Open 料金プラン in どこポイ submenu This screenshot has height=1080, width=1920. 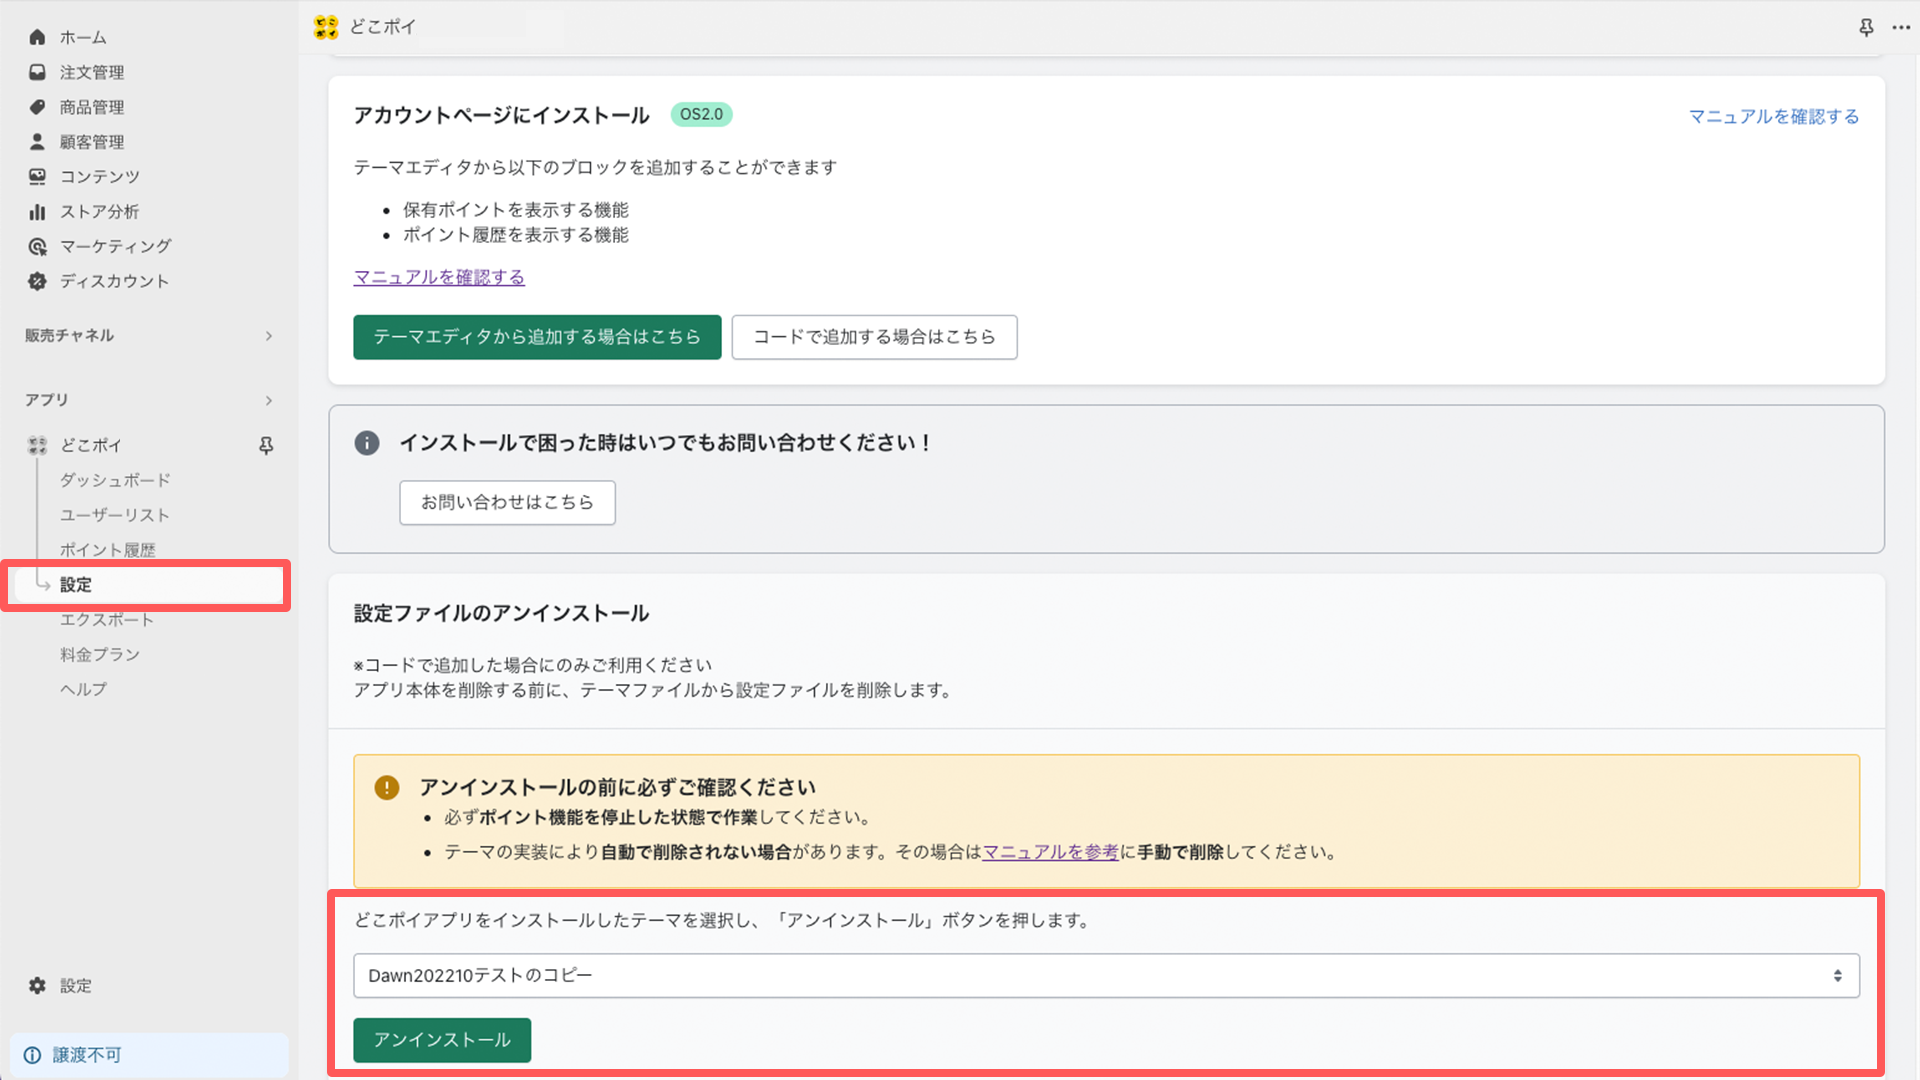[x=100, y=654]
